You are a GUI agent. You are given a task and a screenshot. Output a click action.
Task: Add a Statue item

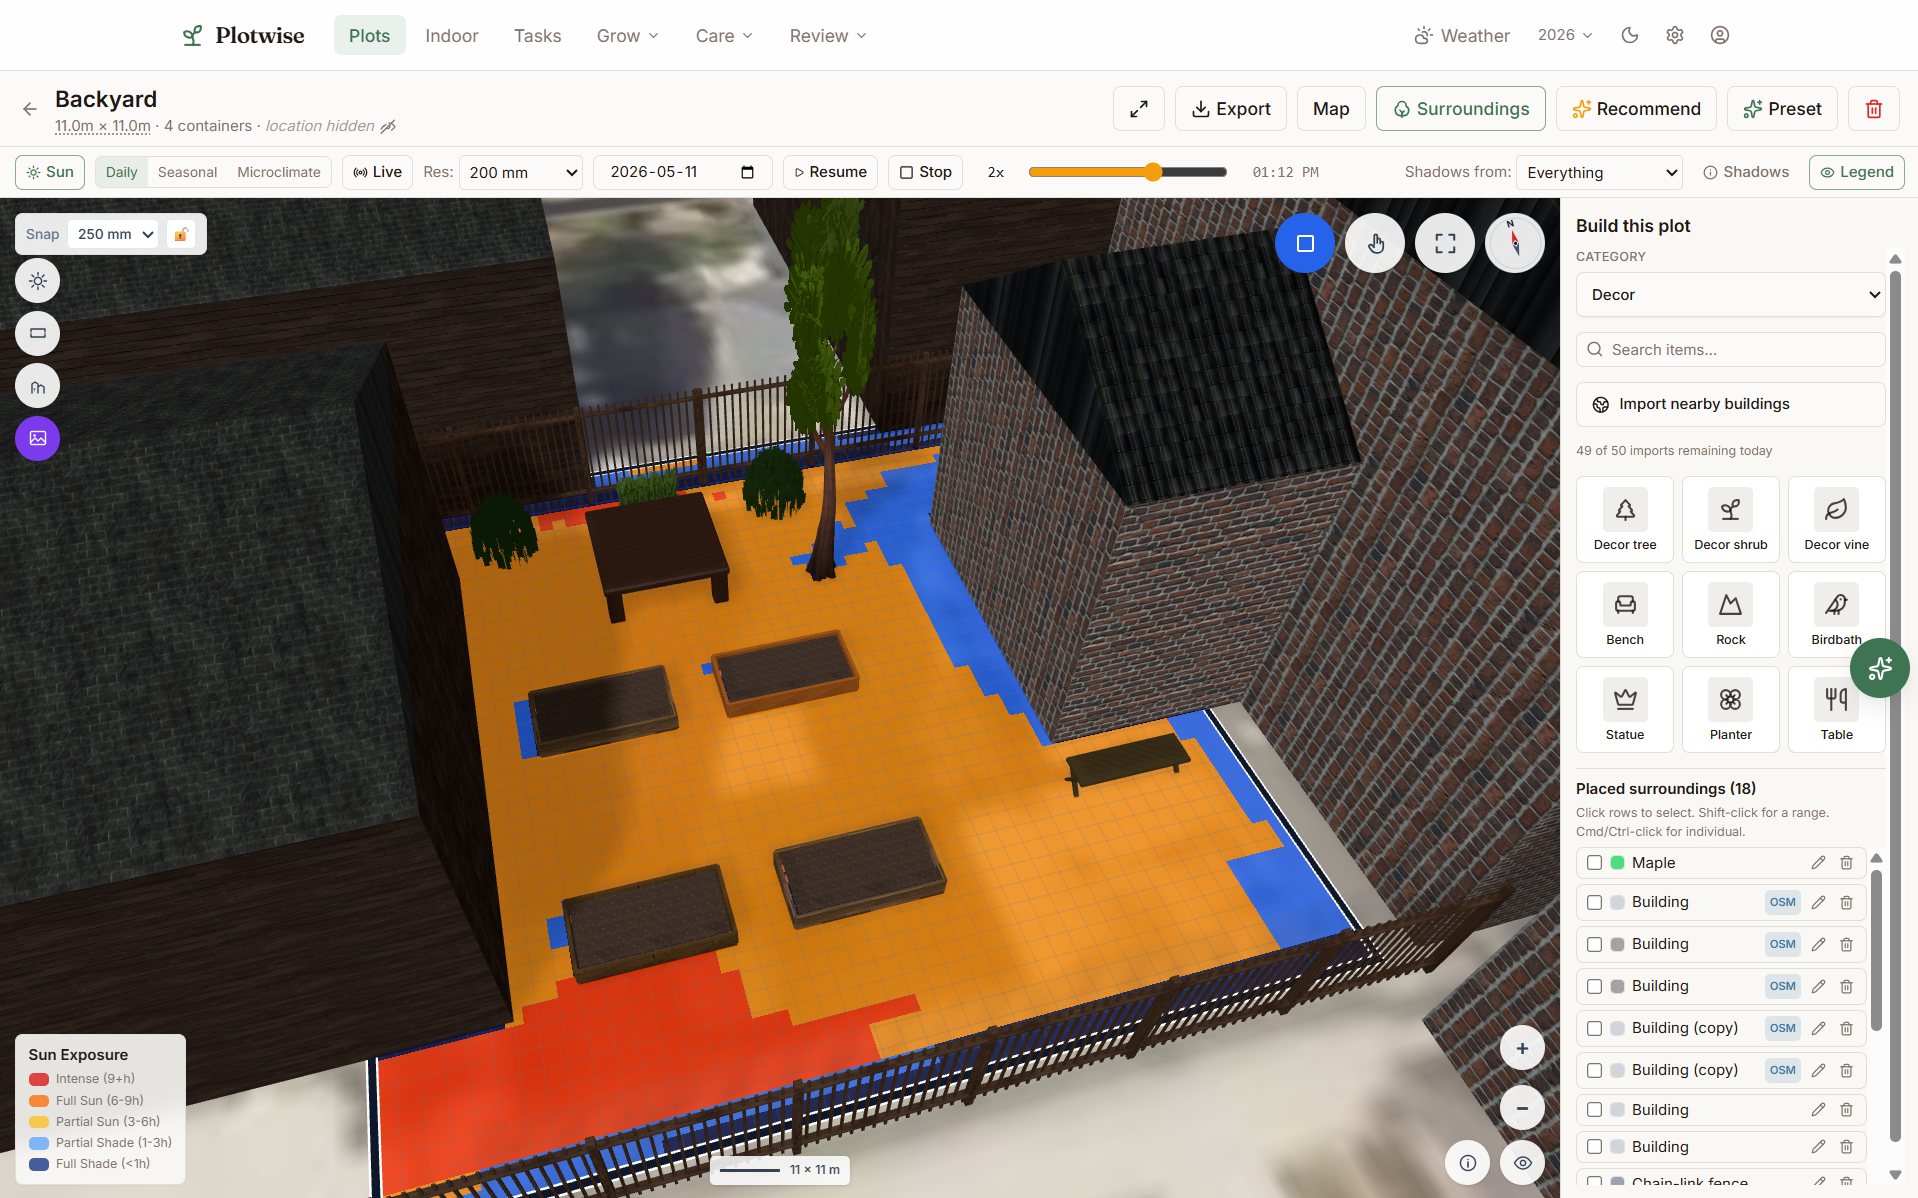point(1625,709)
